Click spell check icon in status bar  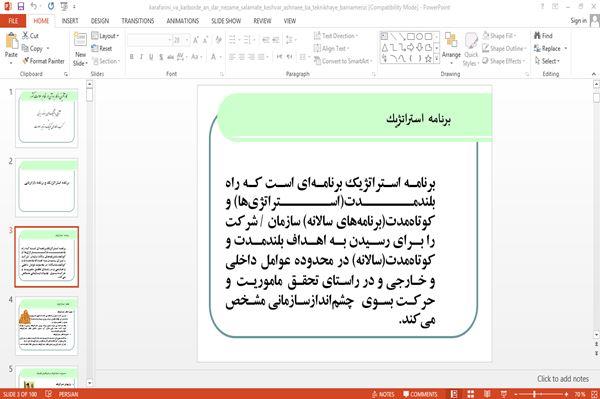tap(49, 394)
